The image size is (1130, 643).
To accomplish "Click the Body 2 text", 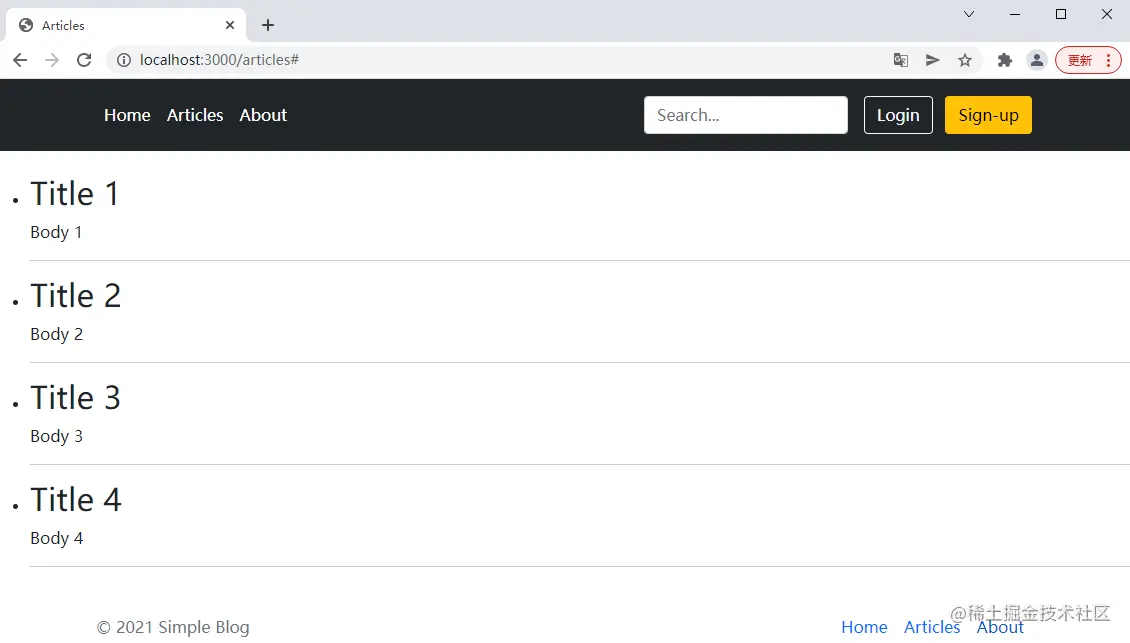I will click(x=56, y=334).
